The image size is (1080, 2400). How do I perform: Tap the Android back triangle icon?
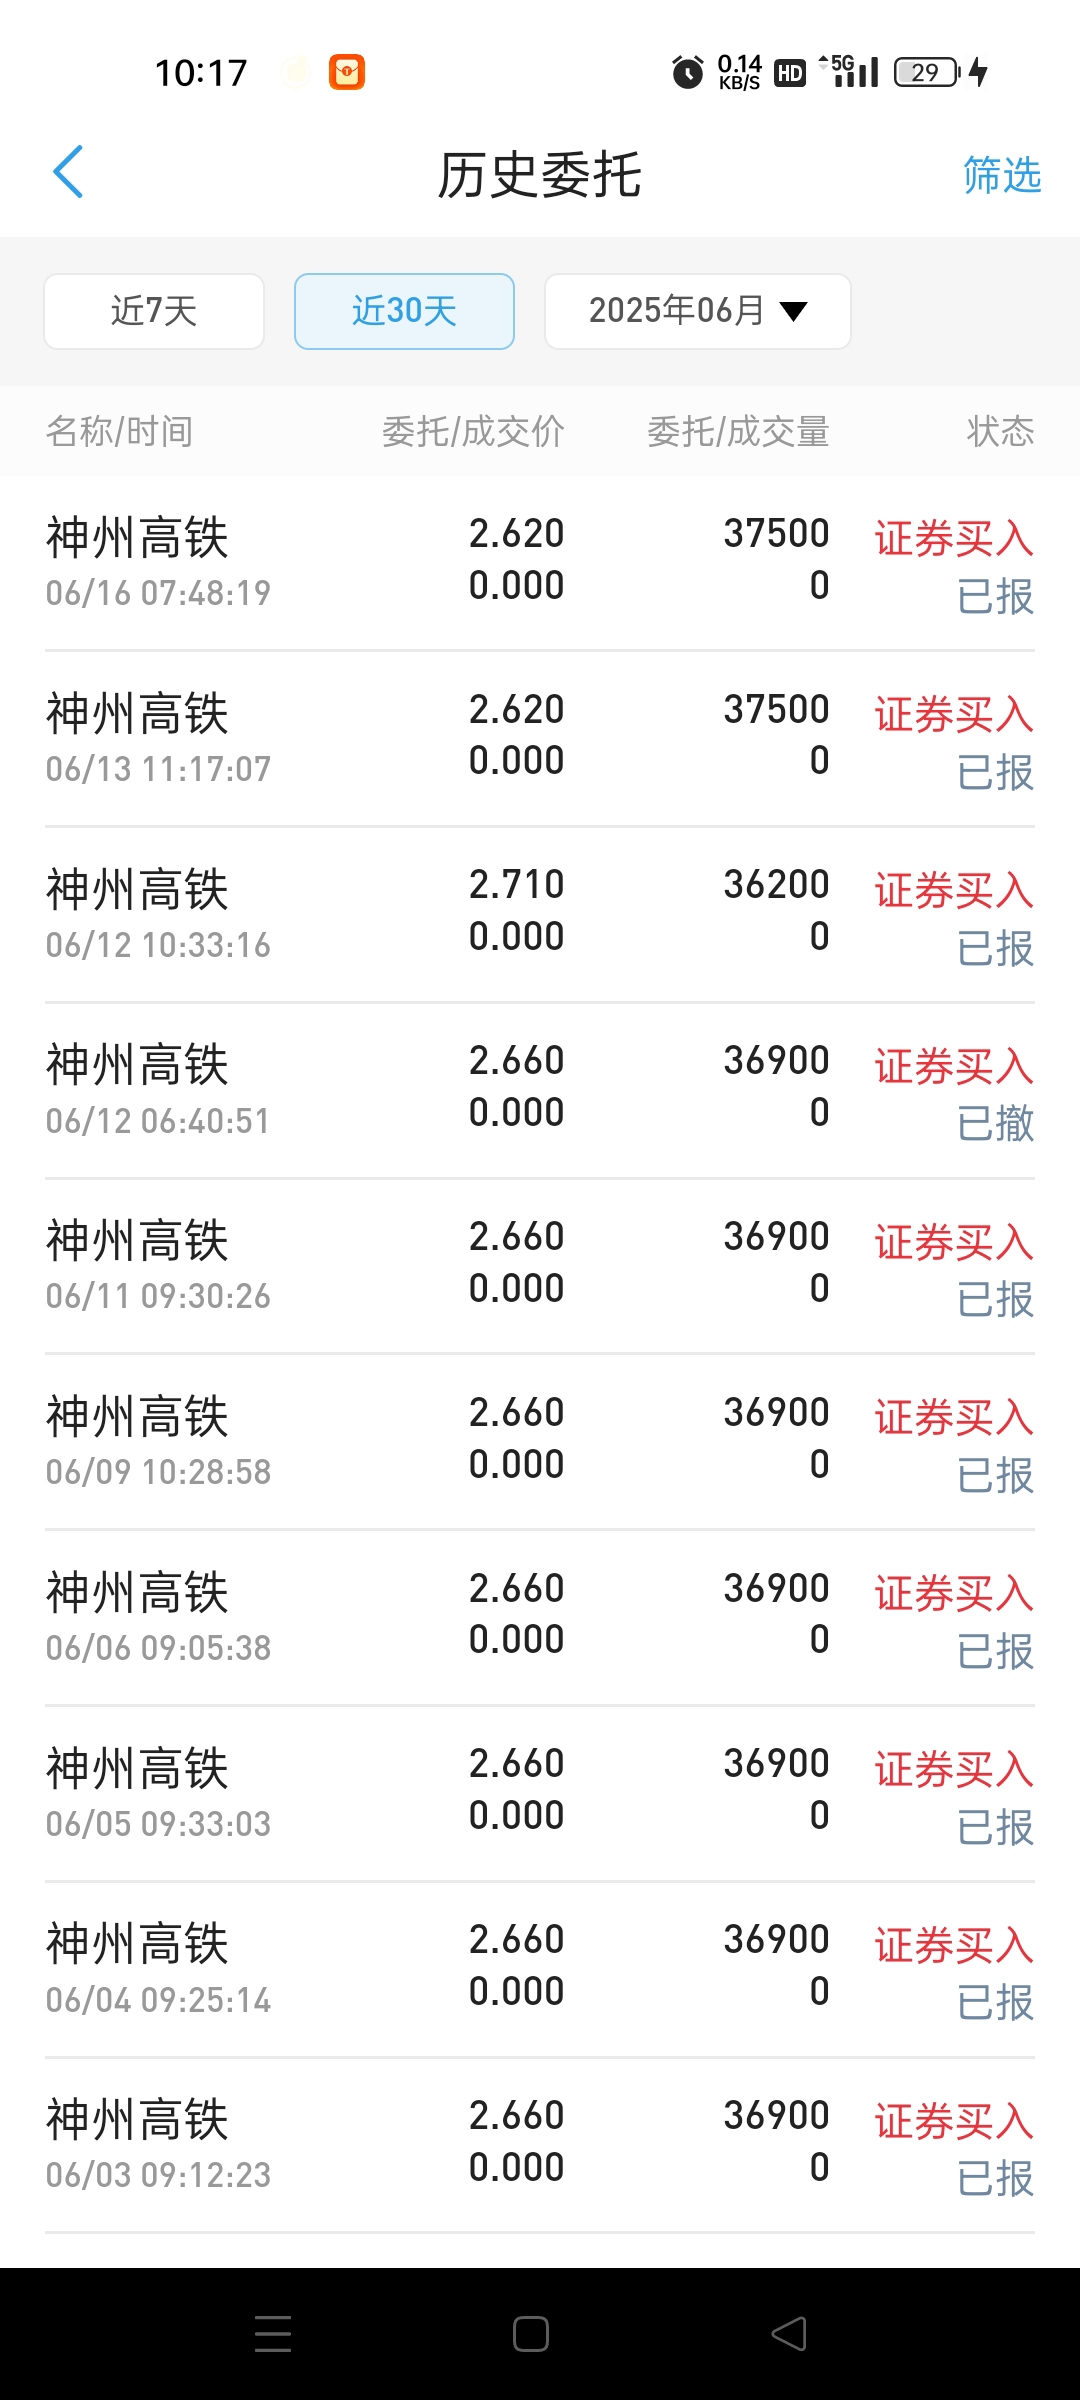pos(789,2333)
